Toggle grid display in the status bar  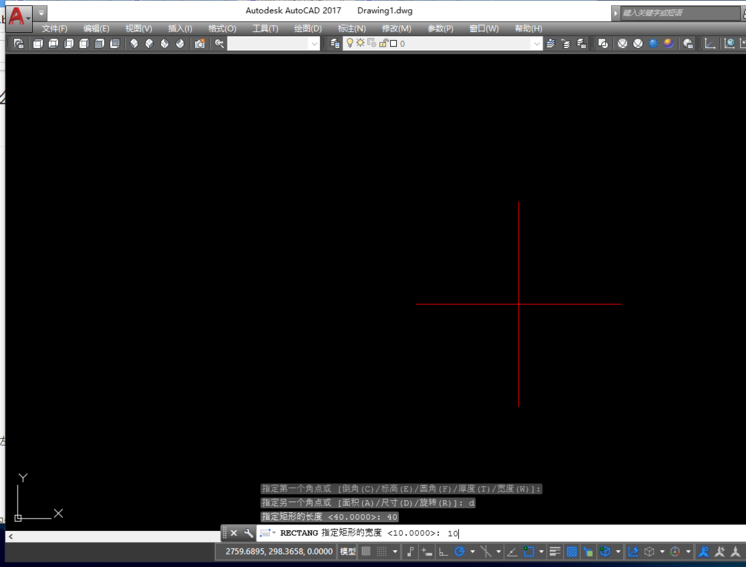point(366,552)
